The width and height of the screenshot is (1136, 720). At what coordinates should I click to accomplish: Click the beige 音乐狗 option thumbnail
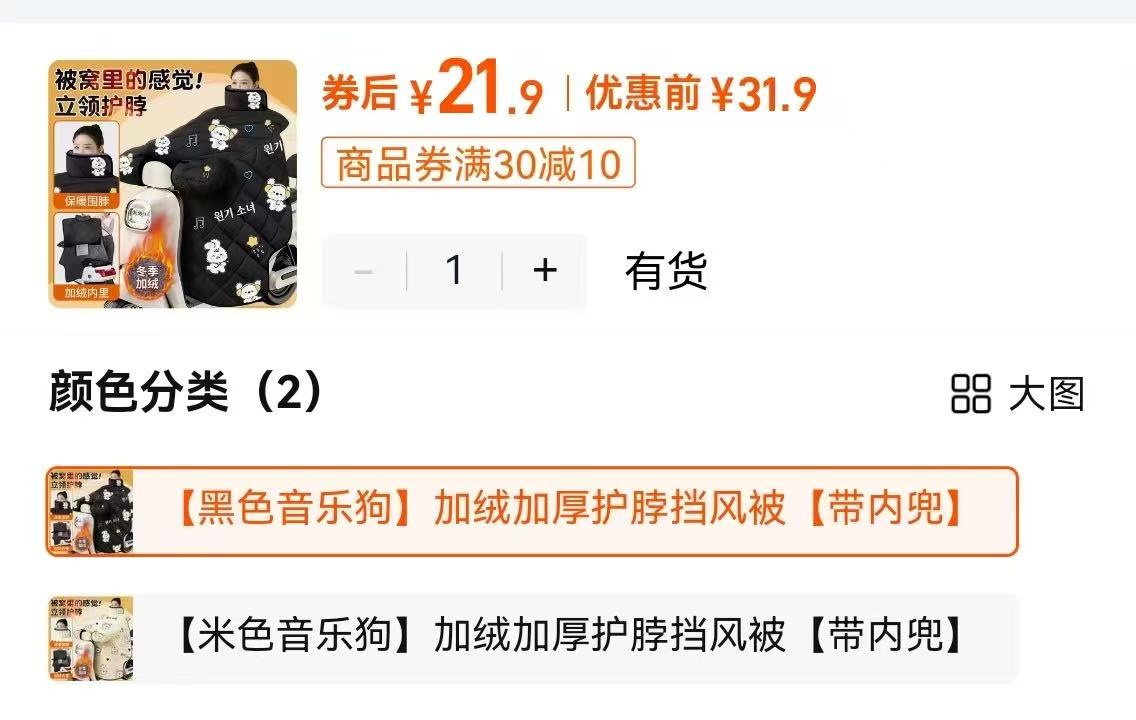coord(91,638)
